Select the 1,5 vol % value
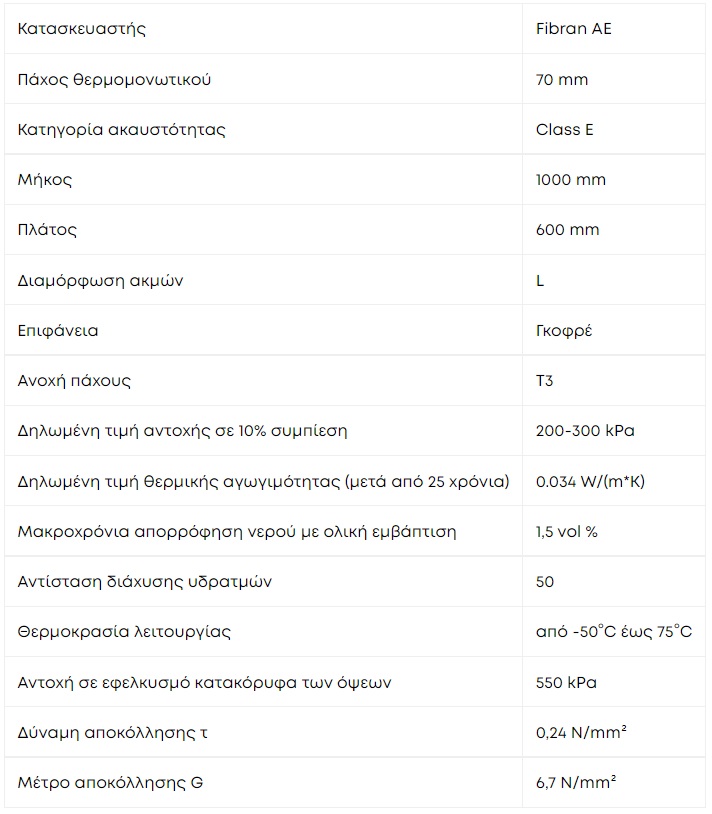The image size is (712, 814). click(x=567, y=532)
